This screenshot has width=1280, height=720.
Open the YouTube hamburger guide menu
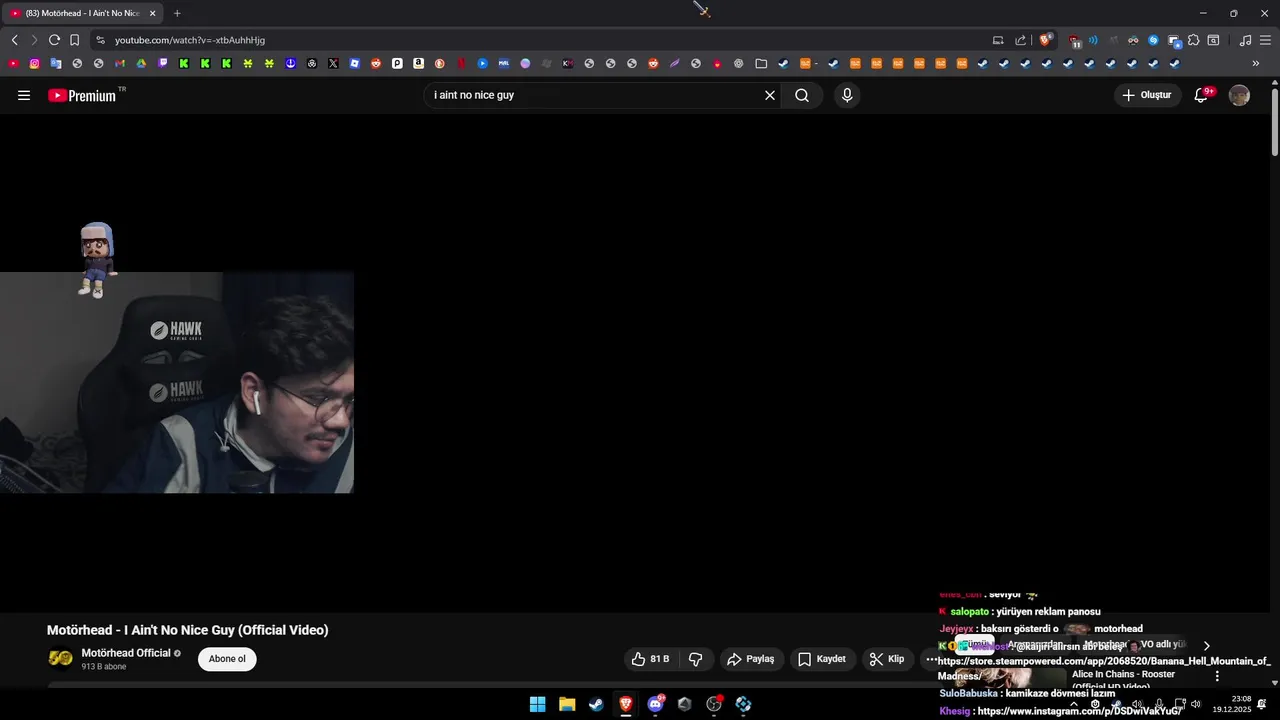point(24,95)
